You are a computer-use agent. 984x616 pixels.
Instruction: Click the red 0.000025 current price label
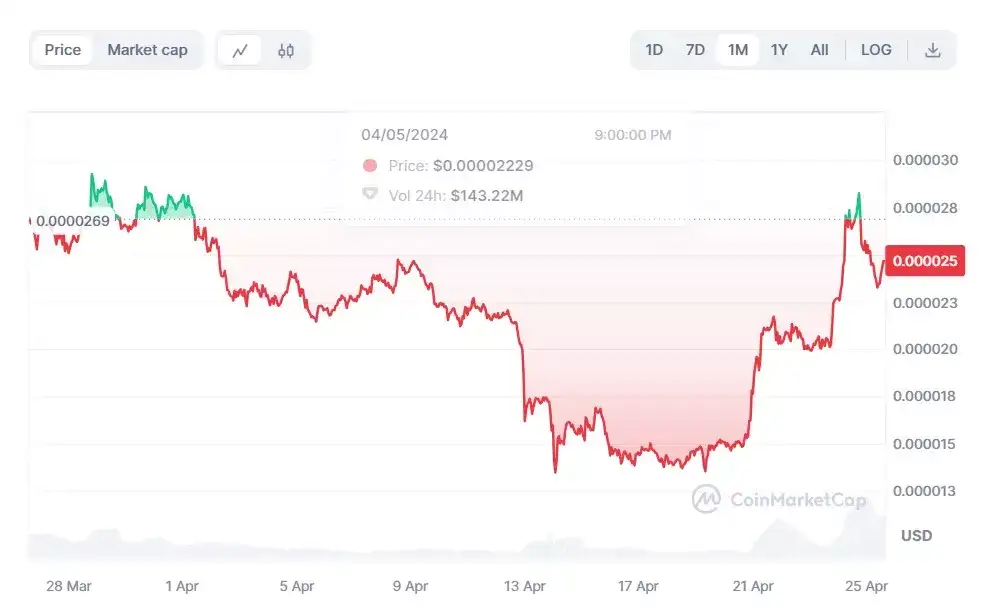(925, 260)
